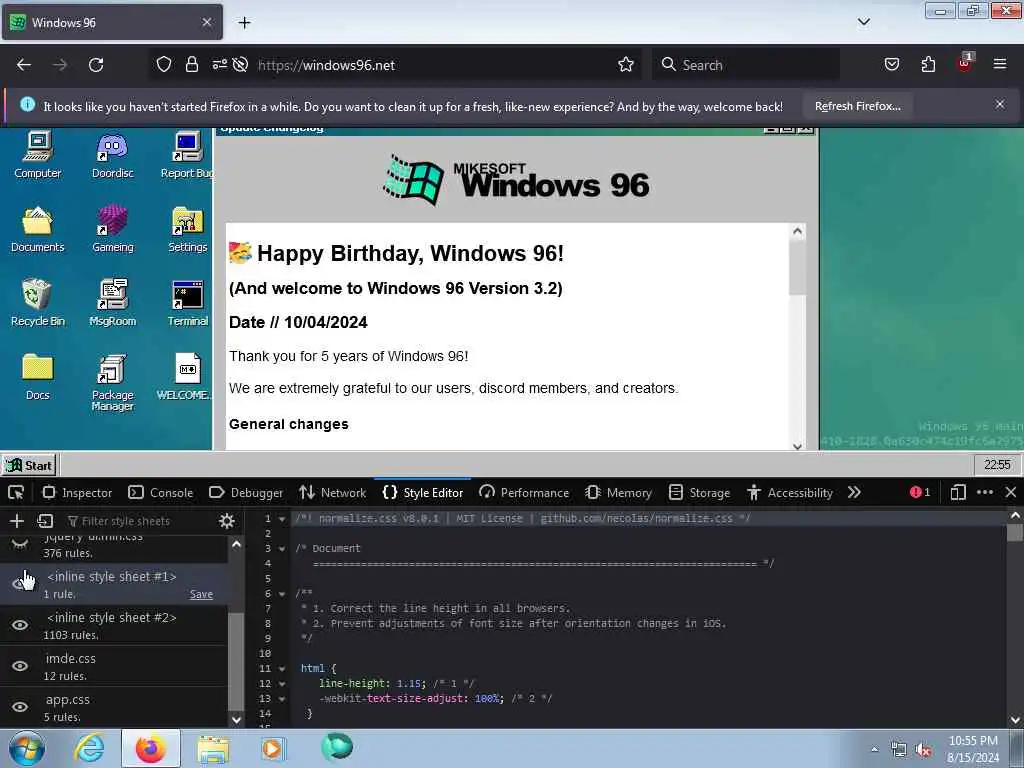Click the code editor vertical scrollbar thumb
Viewport: 1024px width, 768px height.
(x=1015, y=533)
